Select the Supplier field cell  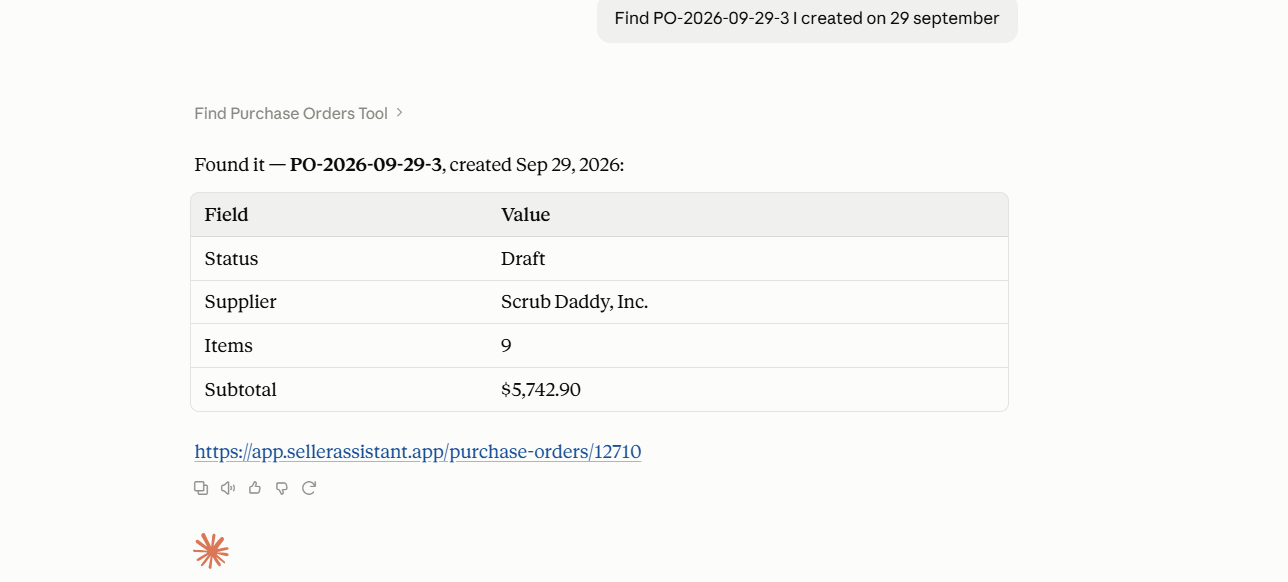pos(240,302)
